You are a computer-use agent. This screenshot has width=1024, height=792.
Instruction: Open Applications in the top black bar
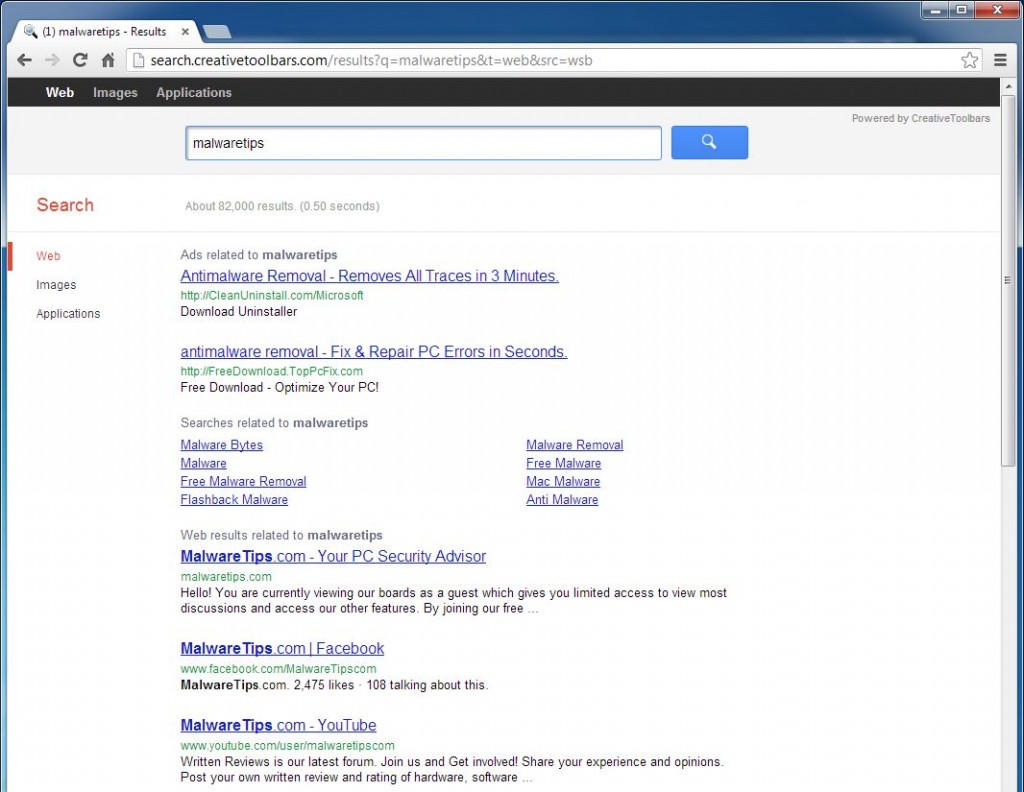[194, 93]
